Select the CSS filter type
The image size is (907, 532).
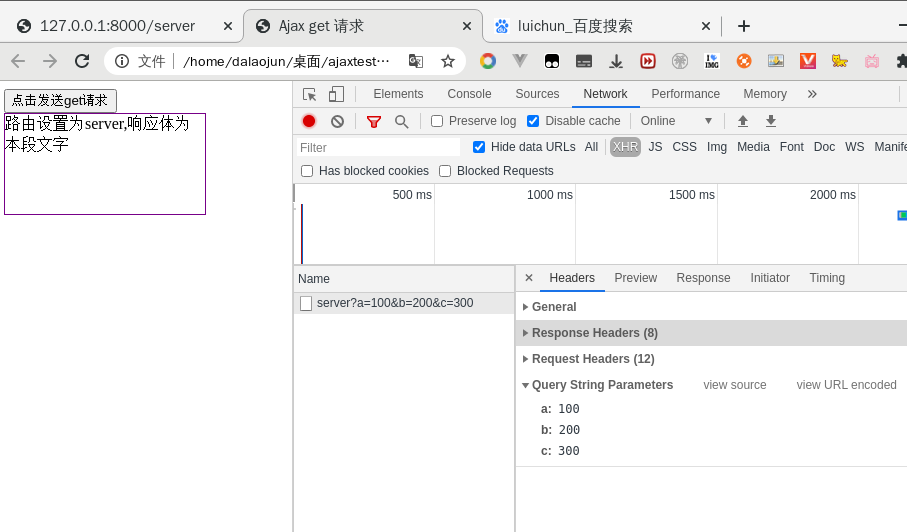684,147
